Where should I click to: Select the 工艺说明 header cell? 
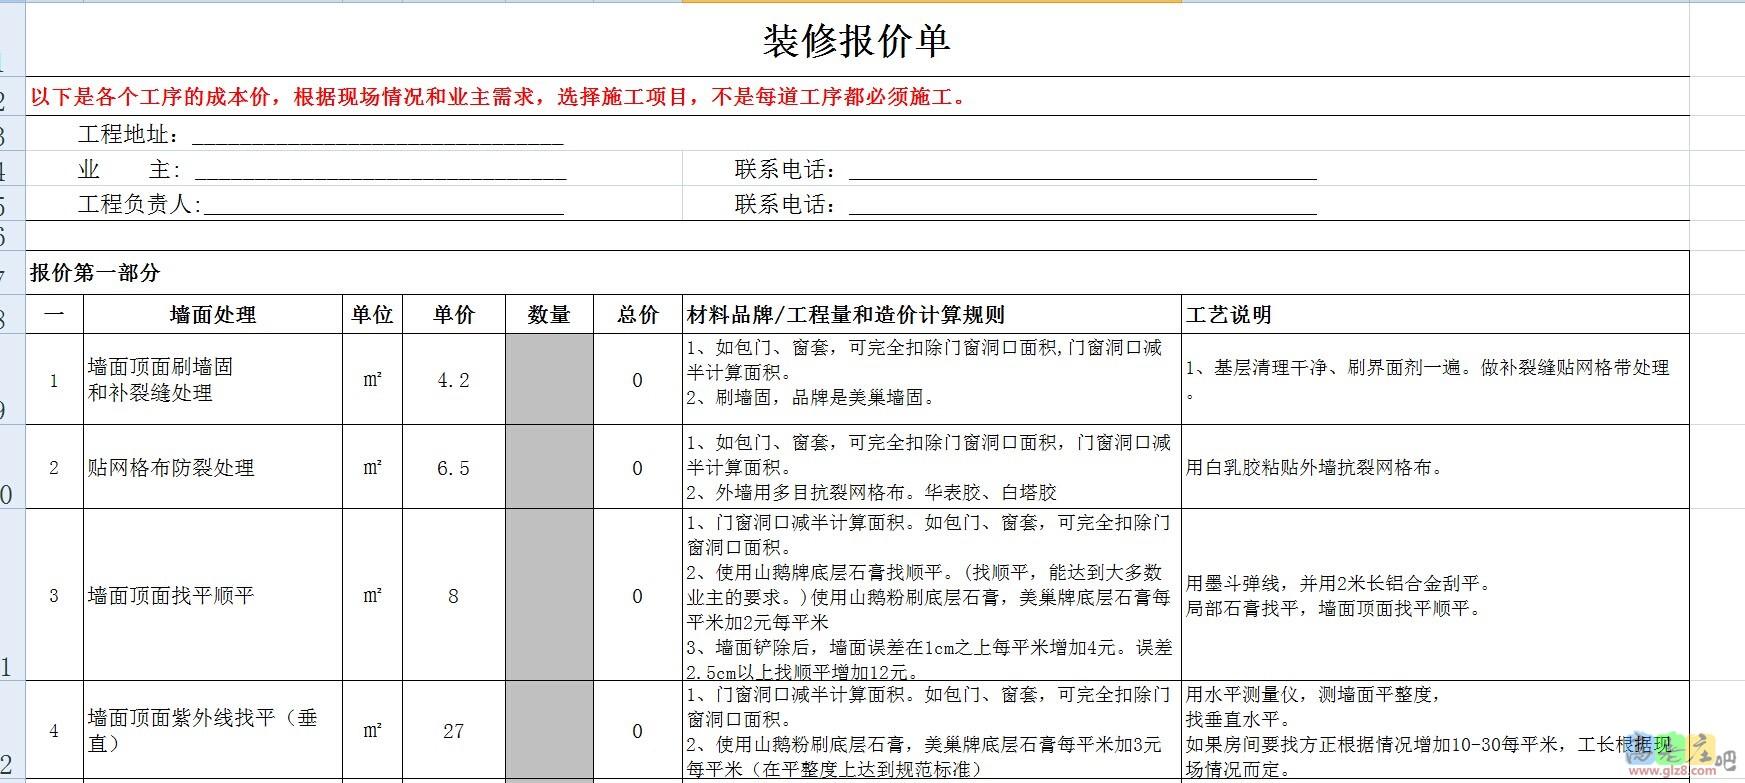tap(1435, 314)
